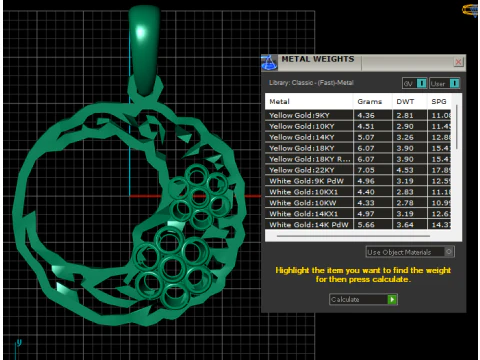Viewport: 480px width, 360px height.
Task: Click the 4.33 grams value
Action: pos(366,203)
